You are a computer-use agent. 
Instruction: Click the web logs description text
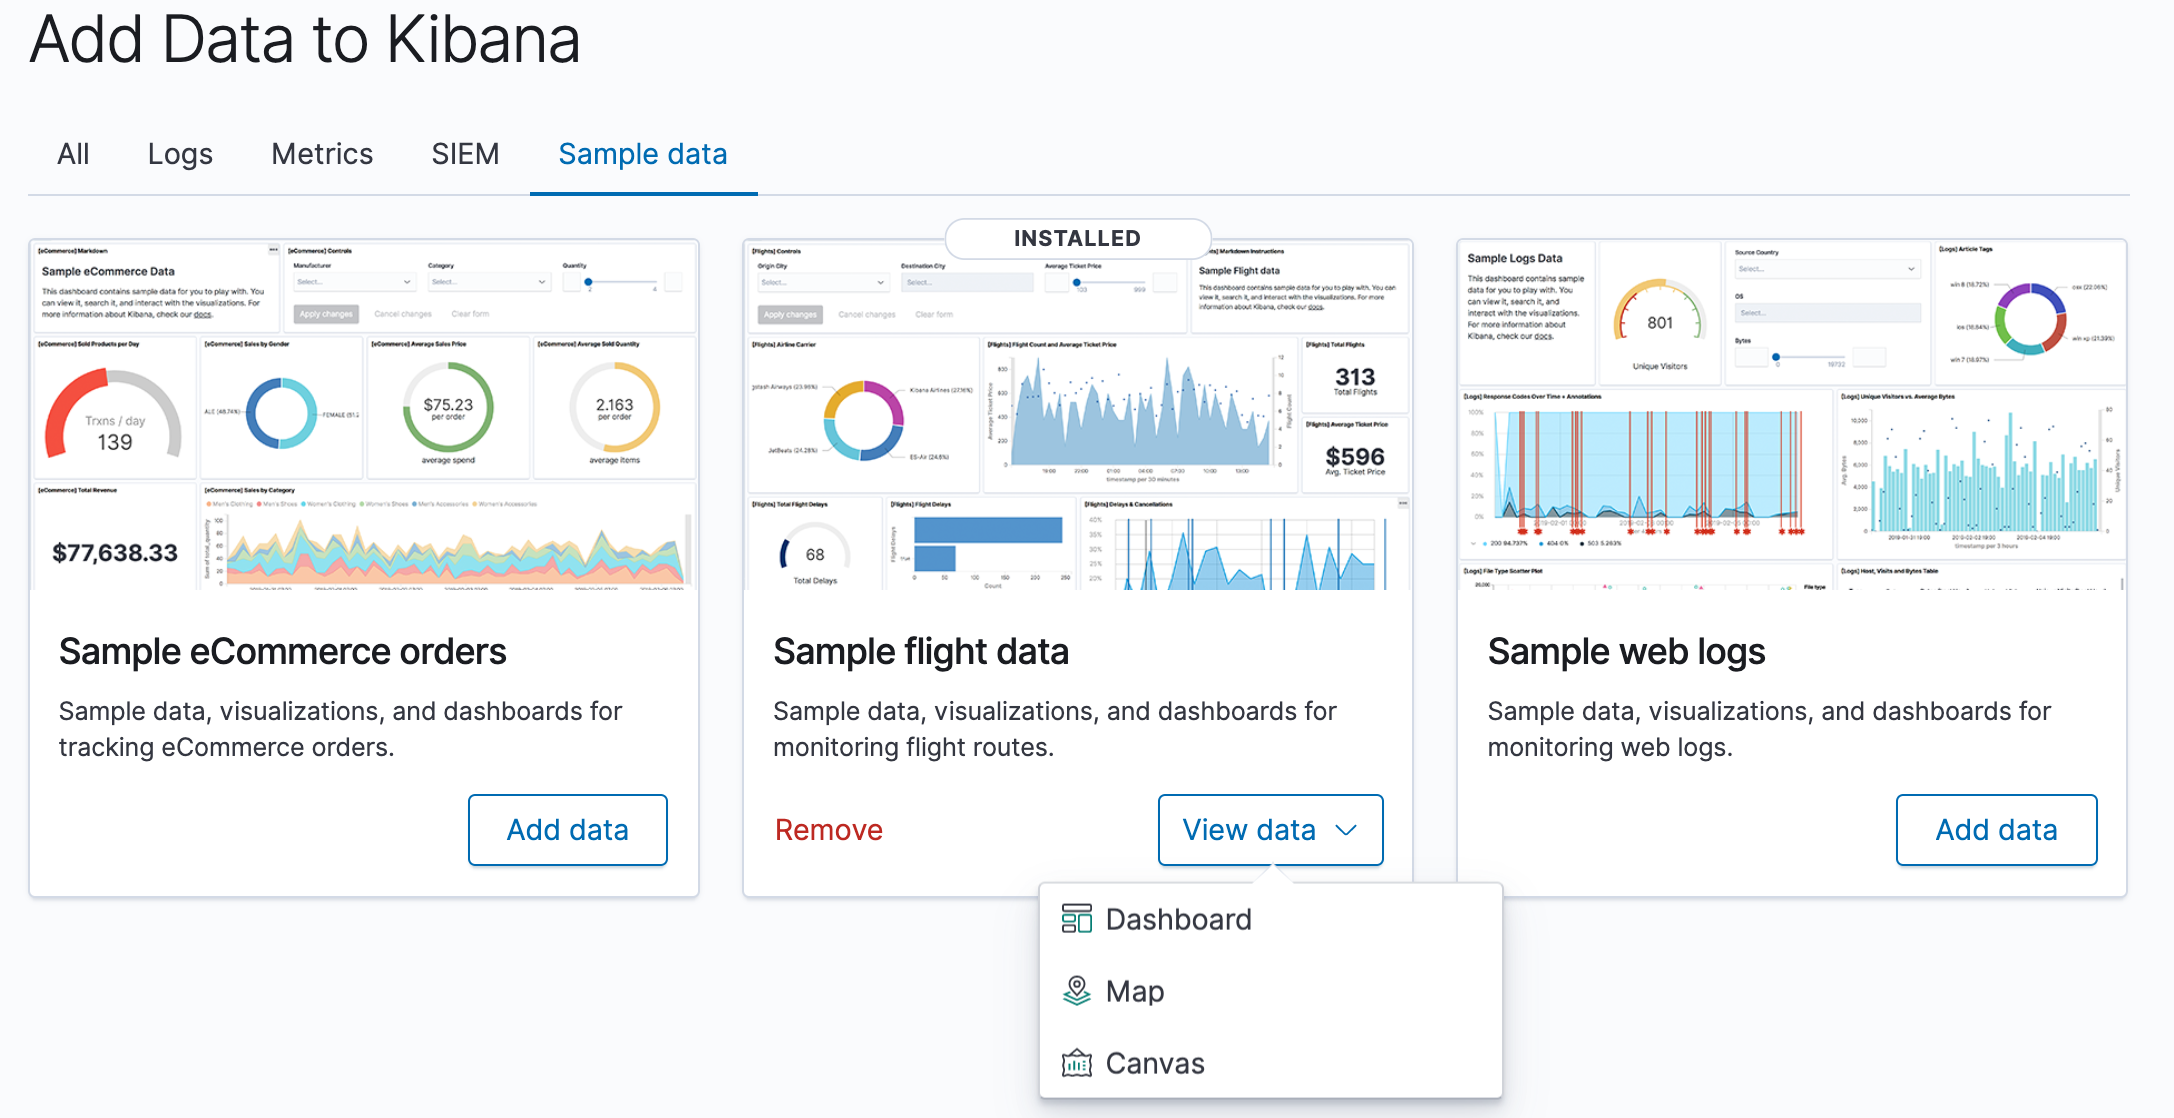tap(1769, 729)
